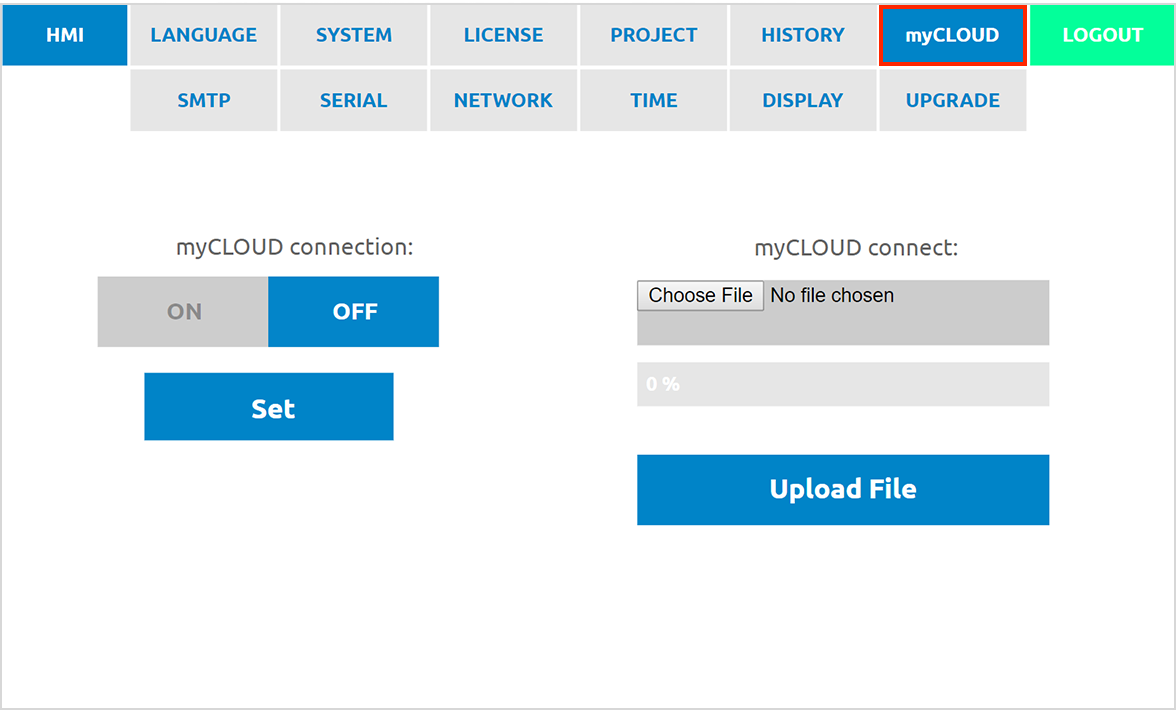Select the PROJECT tab
Image resolution: width=1176 pixels, height=710 pixels.
653,35
